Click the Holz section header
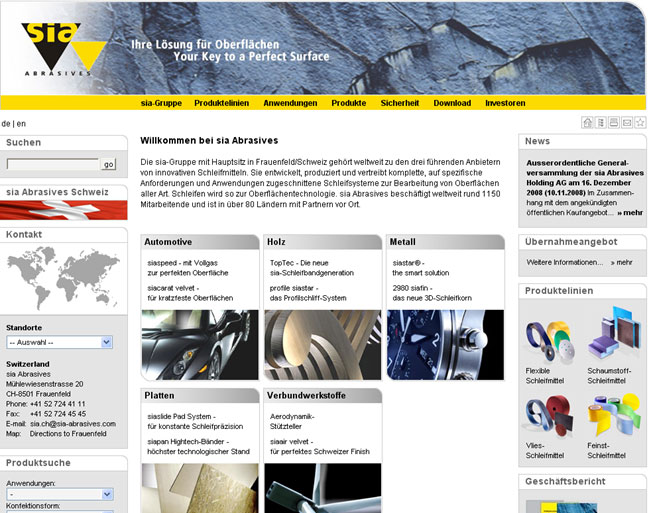The width and height of the screenshot is (650, 513). [x=323, y=242]
